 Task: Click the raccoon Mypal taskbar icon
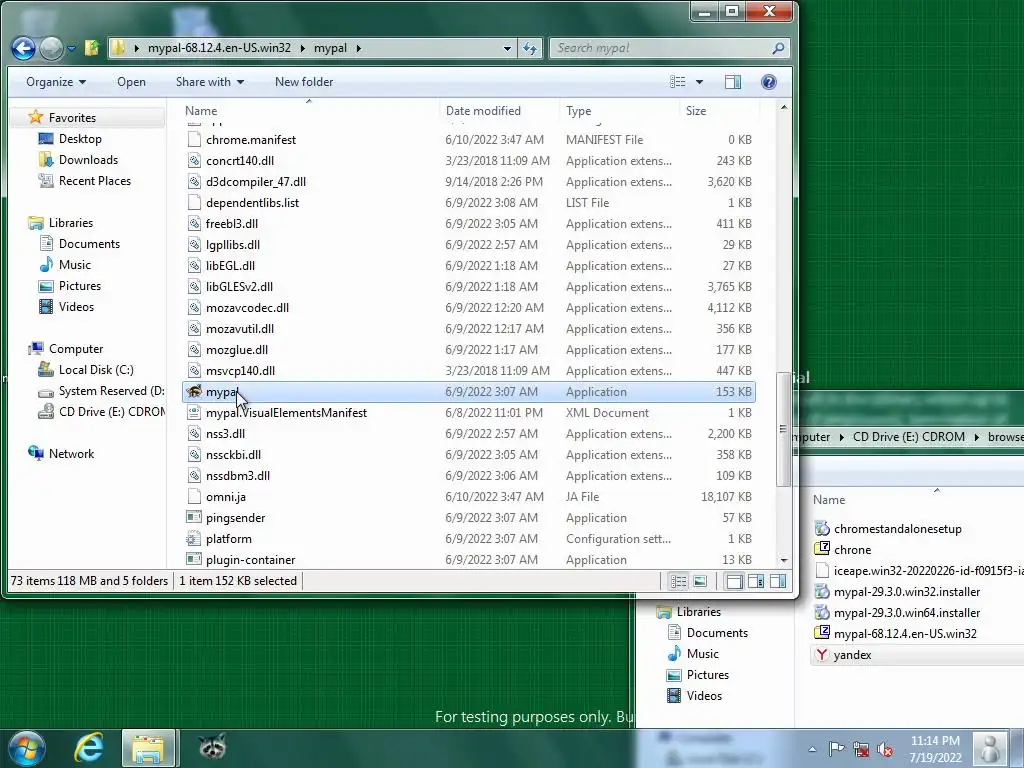(212, 748)
